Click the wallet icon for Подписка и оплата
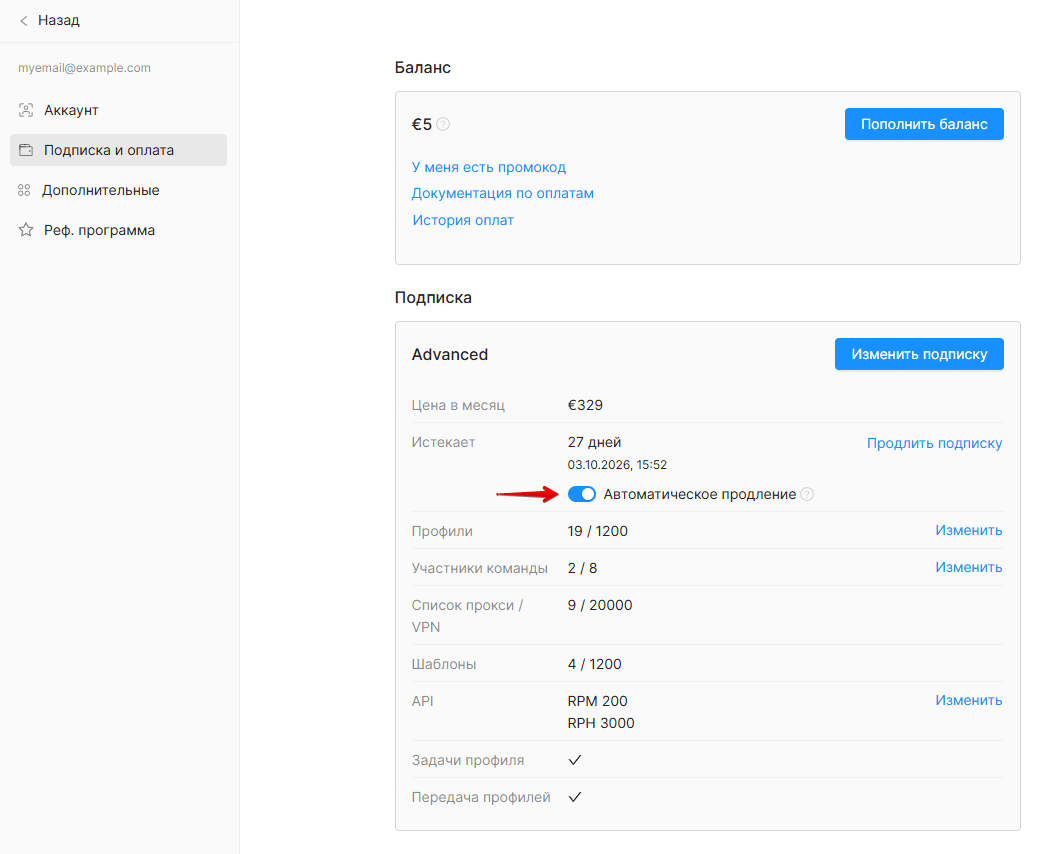Image resolution: width=1044 pixels, height=854 pixels. [x=25, y=150]
